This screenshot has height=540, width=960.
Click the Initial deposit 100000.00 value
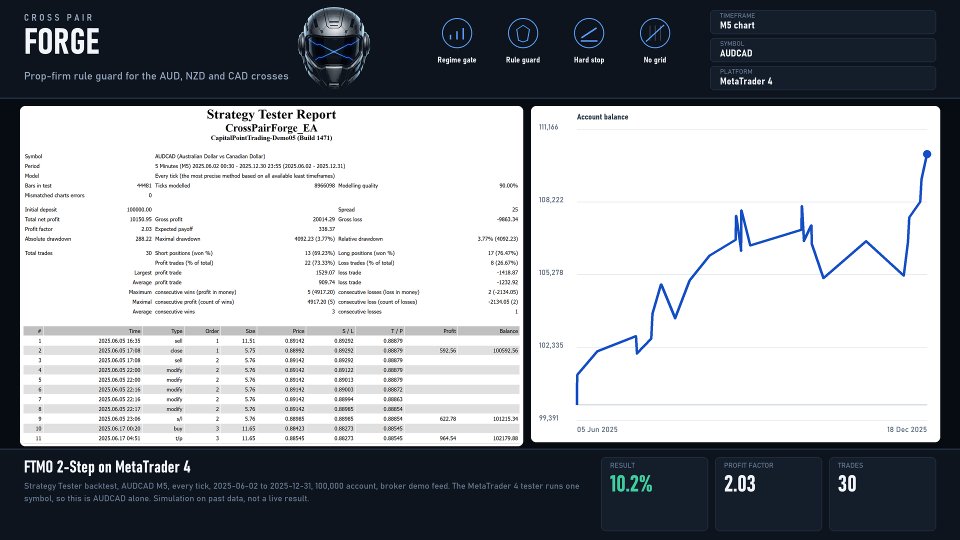140,209
